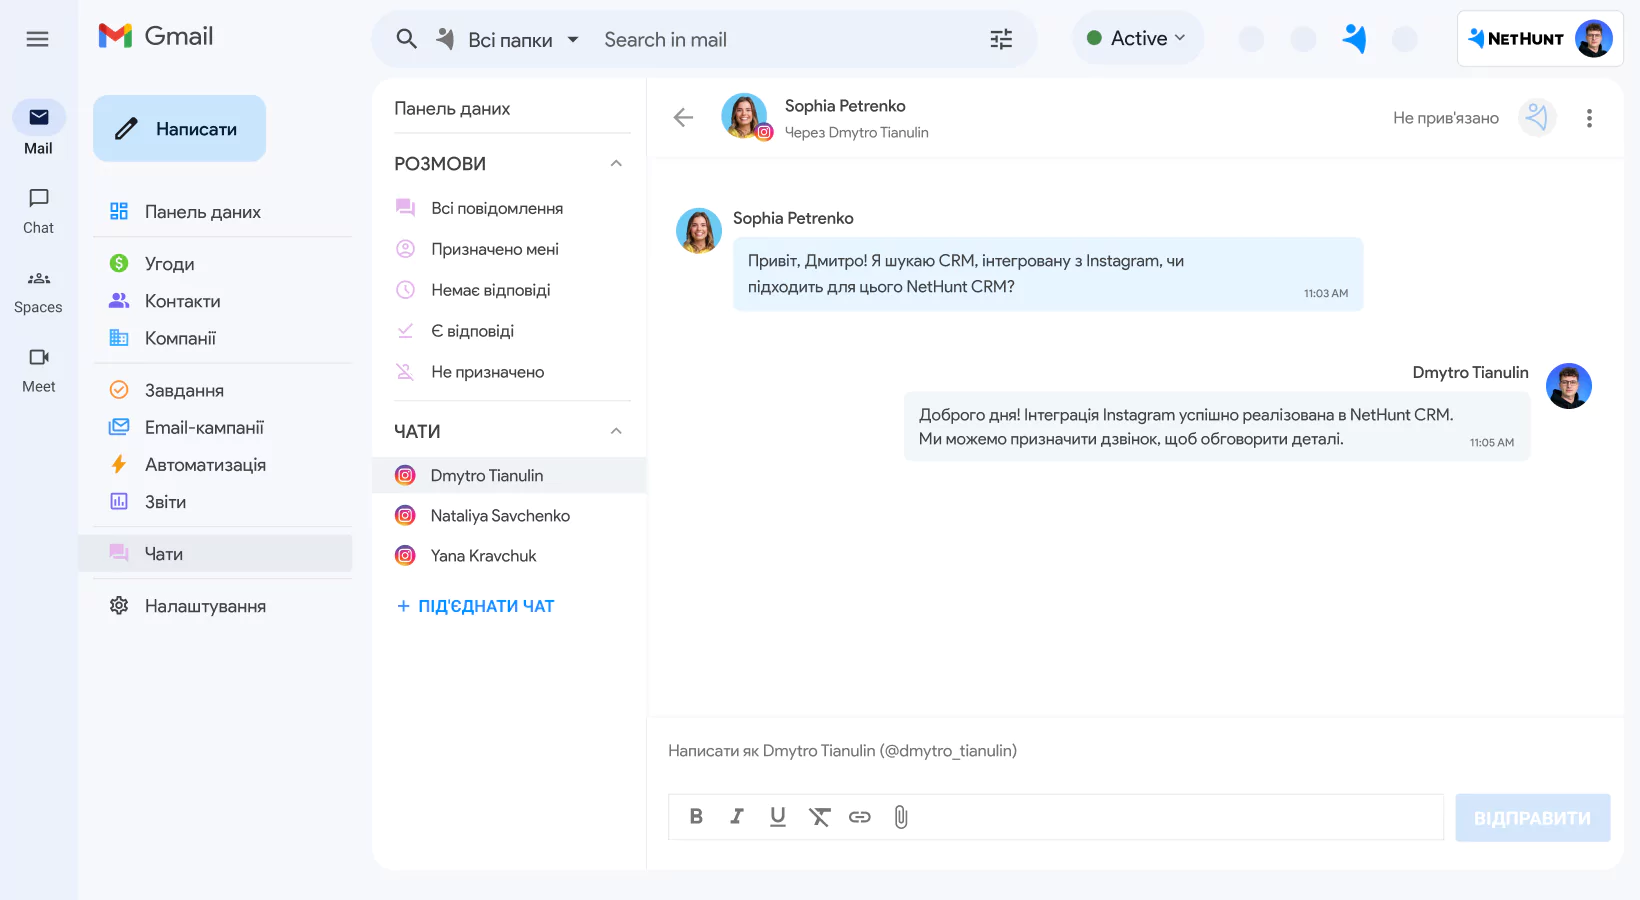1640x900 pixels.
Task: Open Налаштування settings
Action: click(188, 606)
